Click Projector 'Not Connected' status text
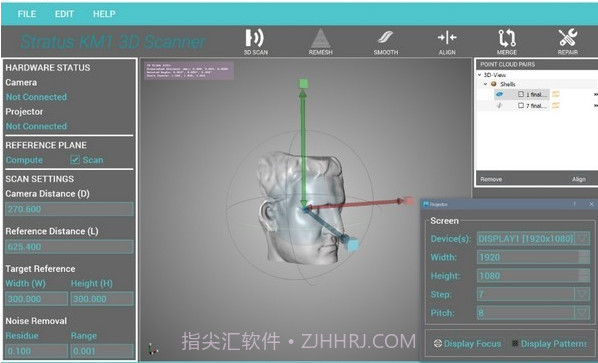 (36, 126)
